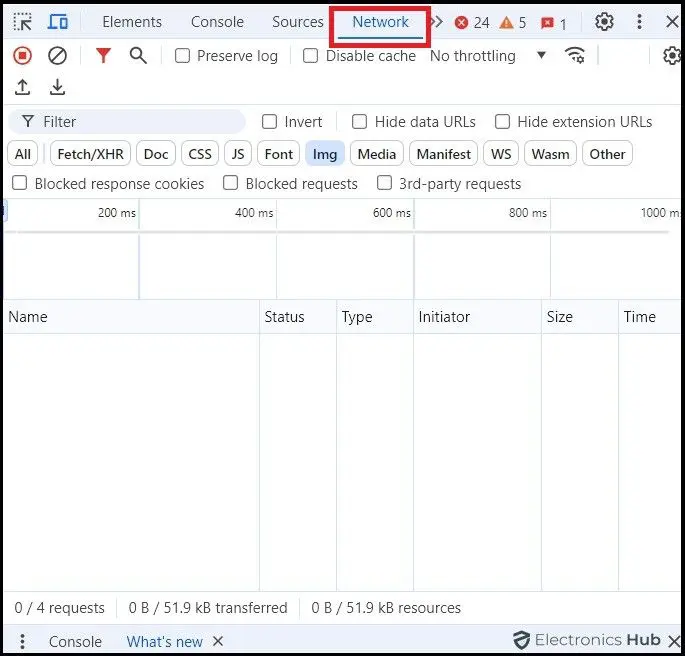Switch to the Console tab
Screen dimensions: 685x656
coord(217,22)
